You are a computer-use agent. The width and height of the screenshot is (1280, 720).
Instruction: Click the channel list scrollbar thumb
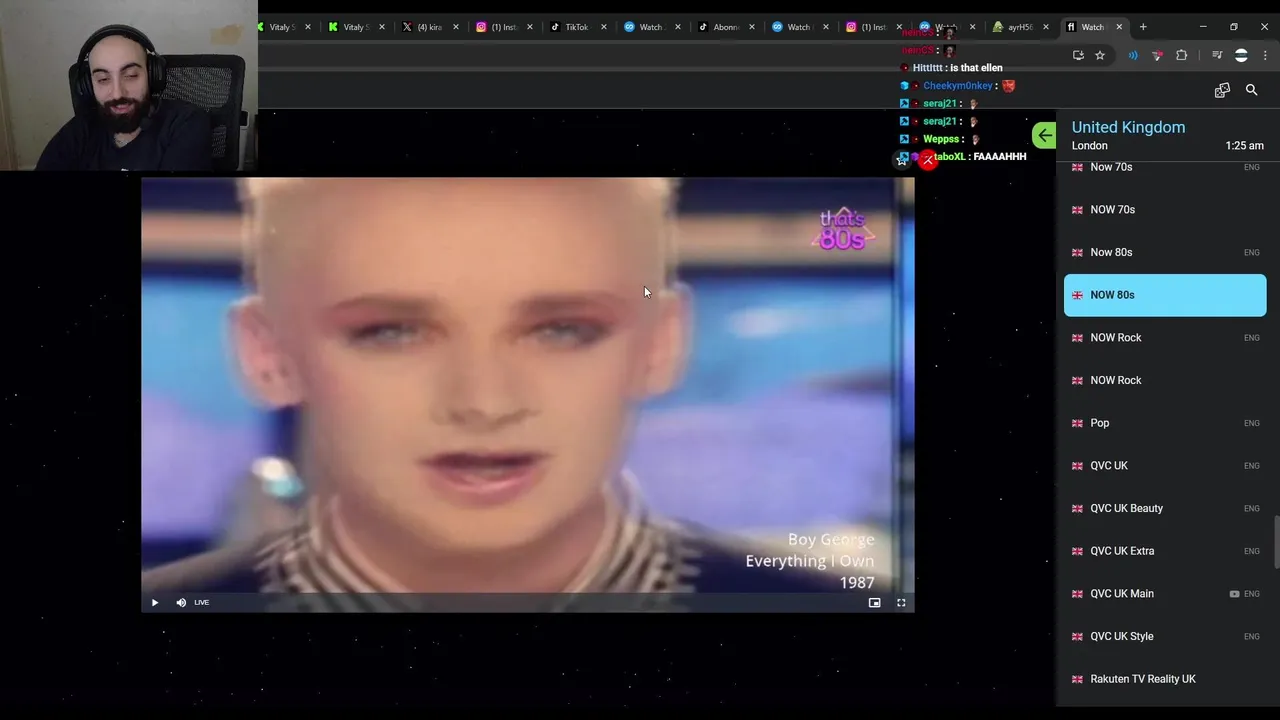click(1277, 540)
